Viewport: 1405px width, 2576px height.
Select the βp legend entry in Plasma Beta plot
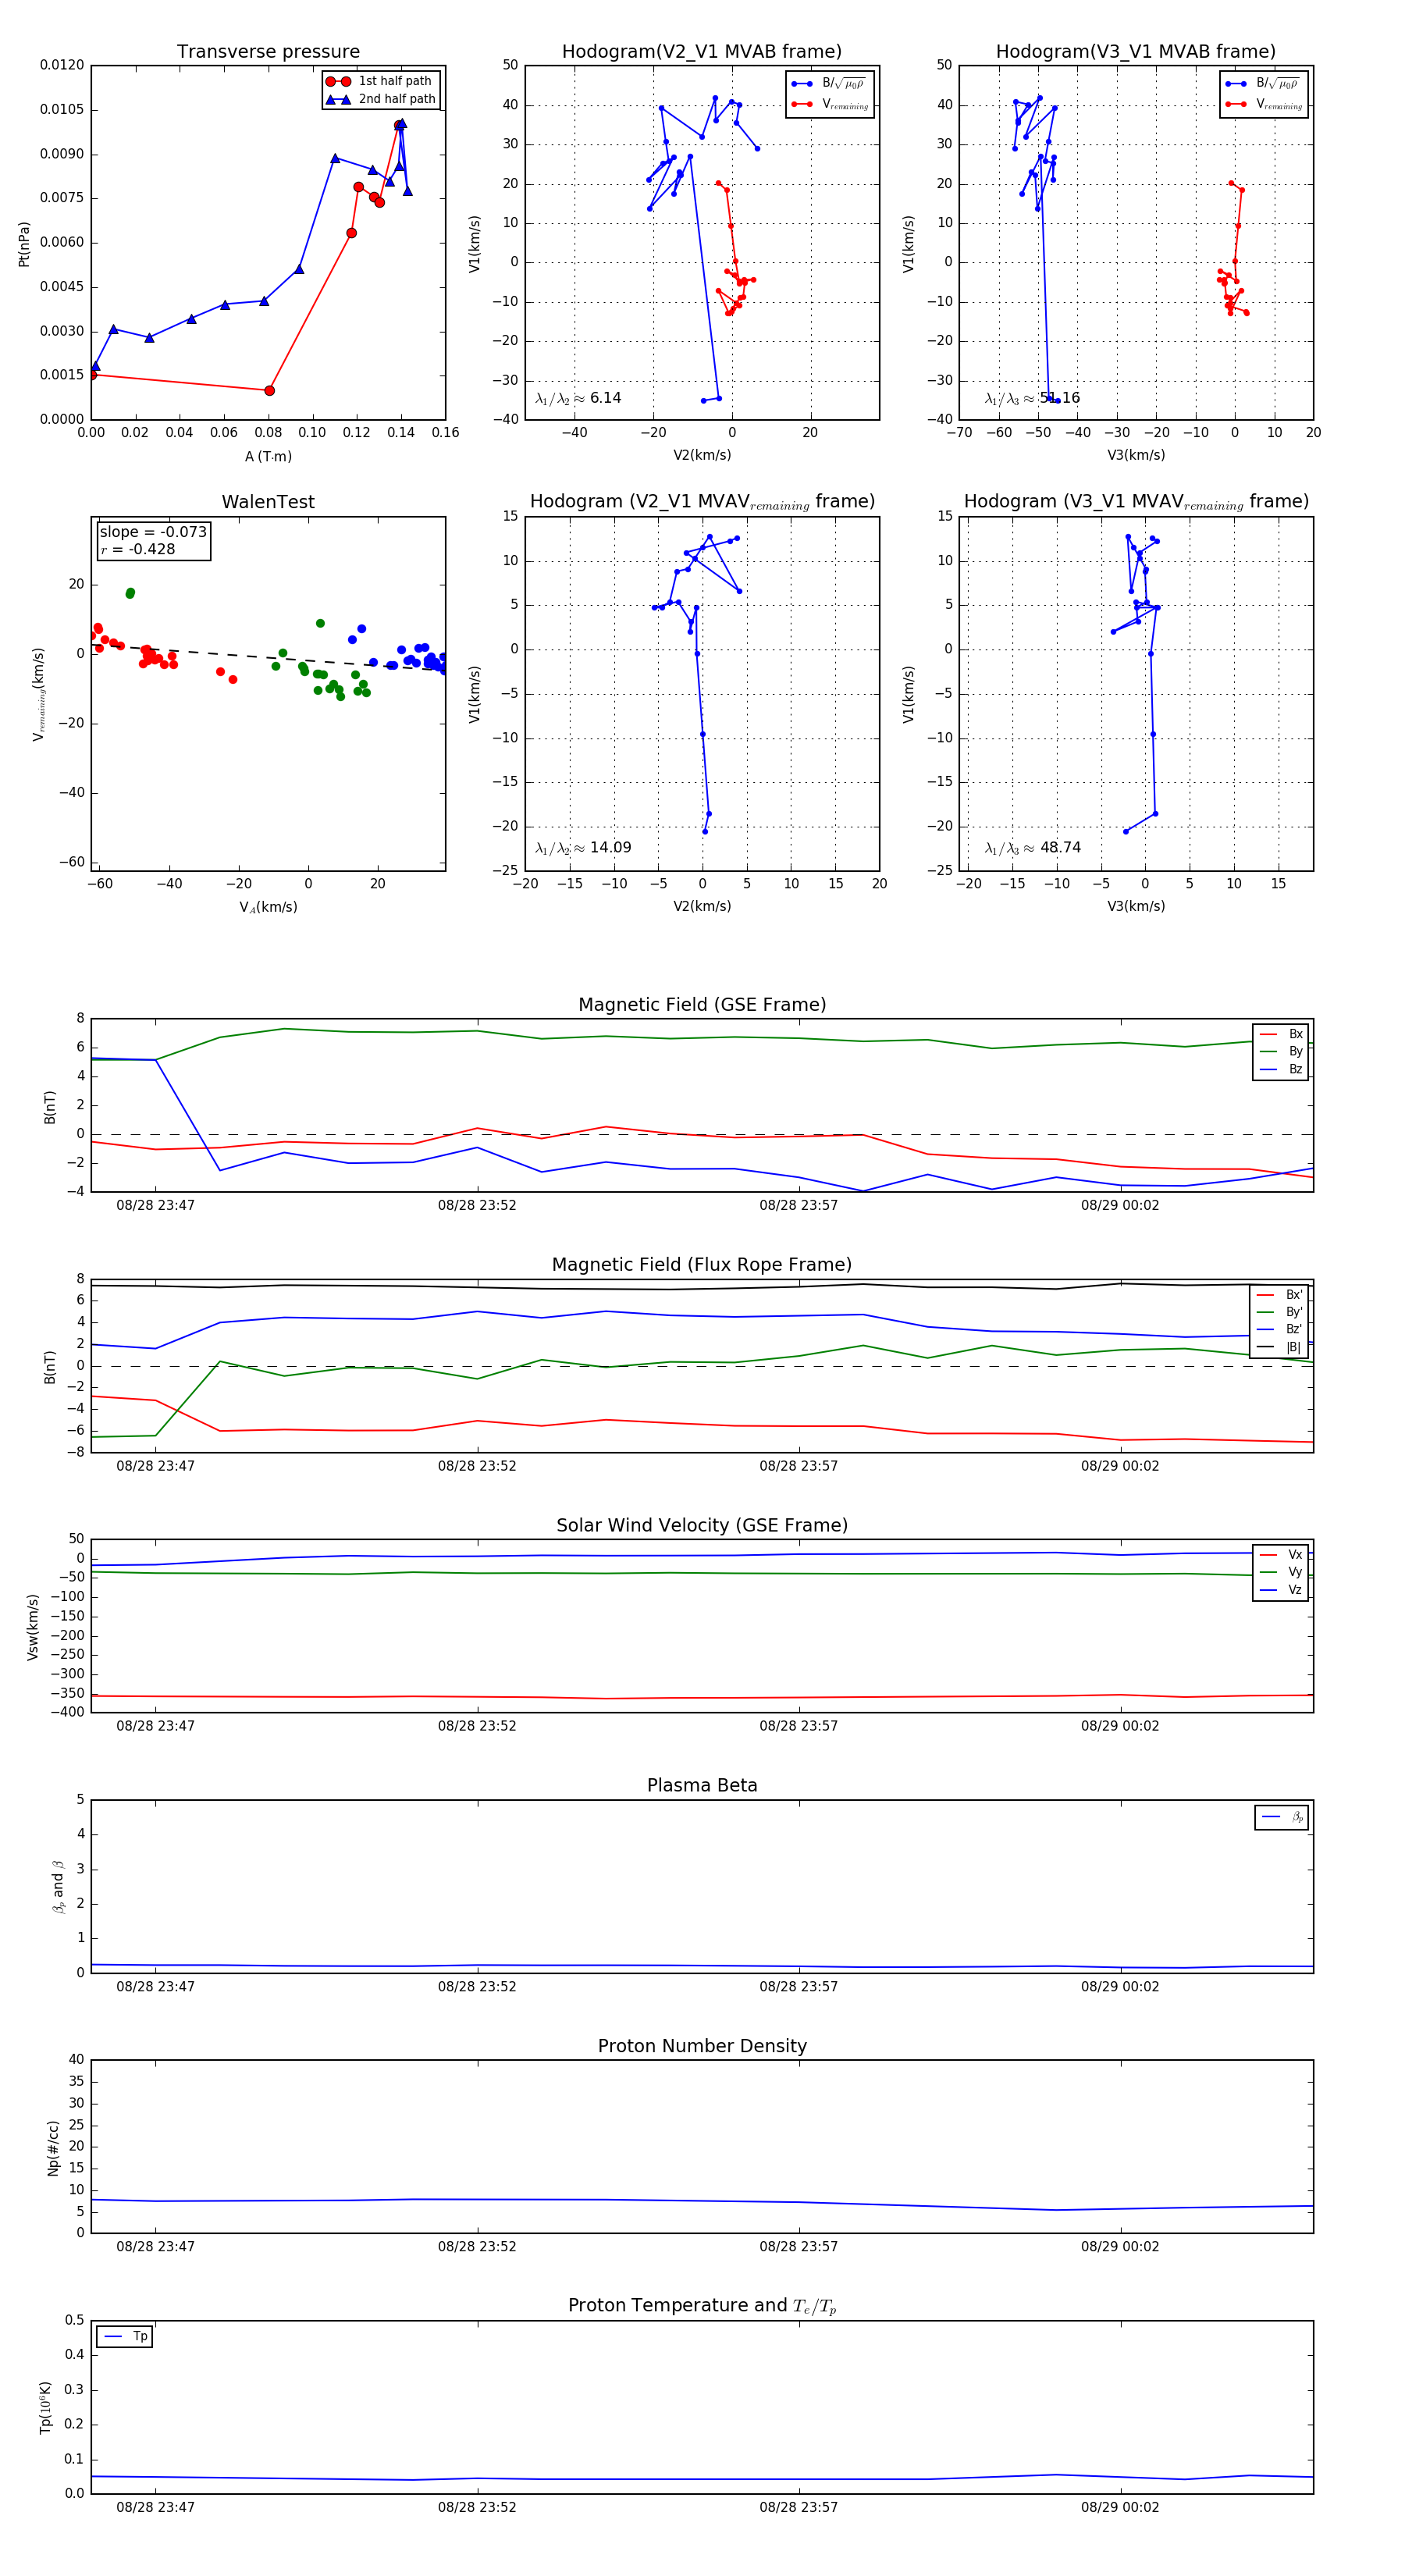click(1282, 1817)
